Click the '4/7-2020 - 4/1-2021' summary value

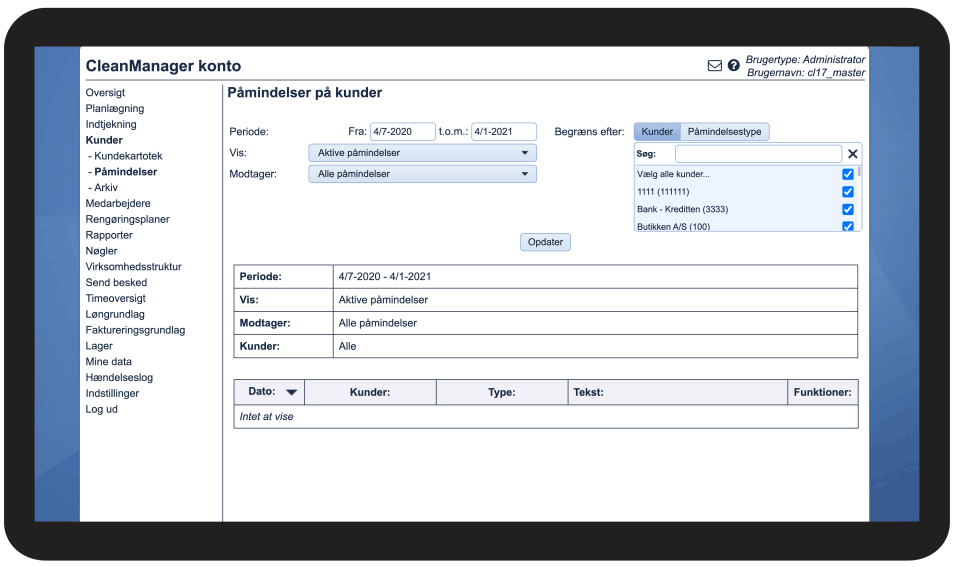(x=385, y=276)
